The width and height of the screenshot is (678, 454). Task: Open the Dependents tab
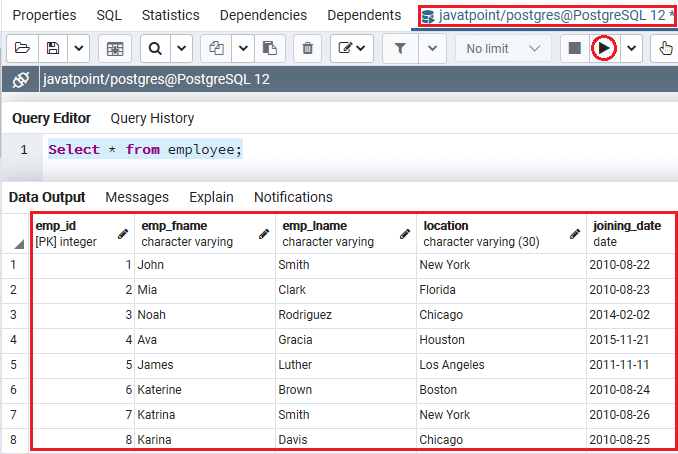click(364, 15)
